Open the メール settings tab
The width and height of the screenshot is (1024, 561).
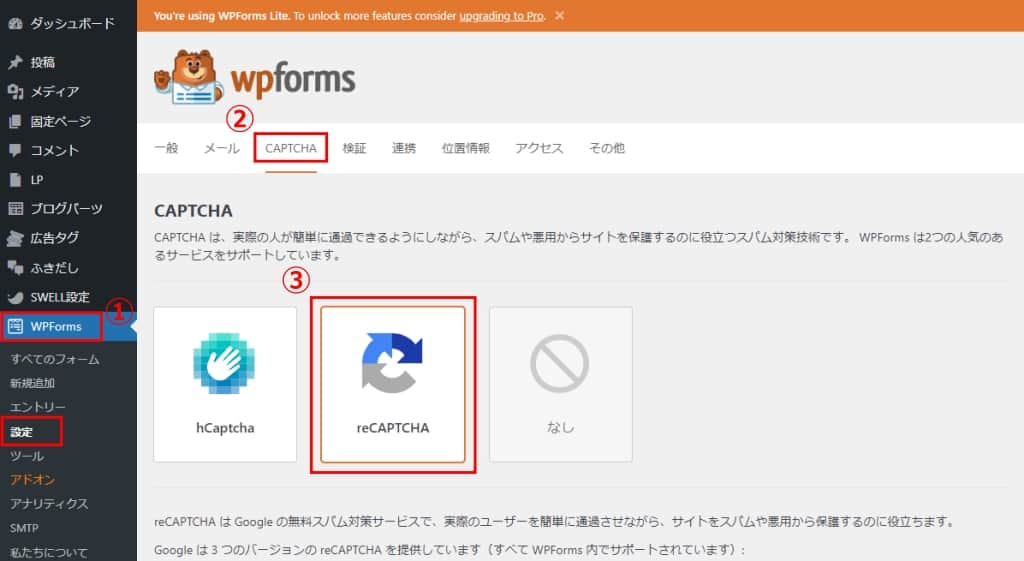[x=222, y=148]
